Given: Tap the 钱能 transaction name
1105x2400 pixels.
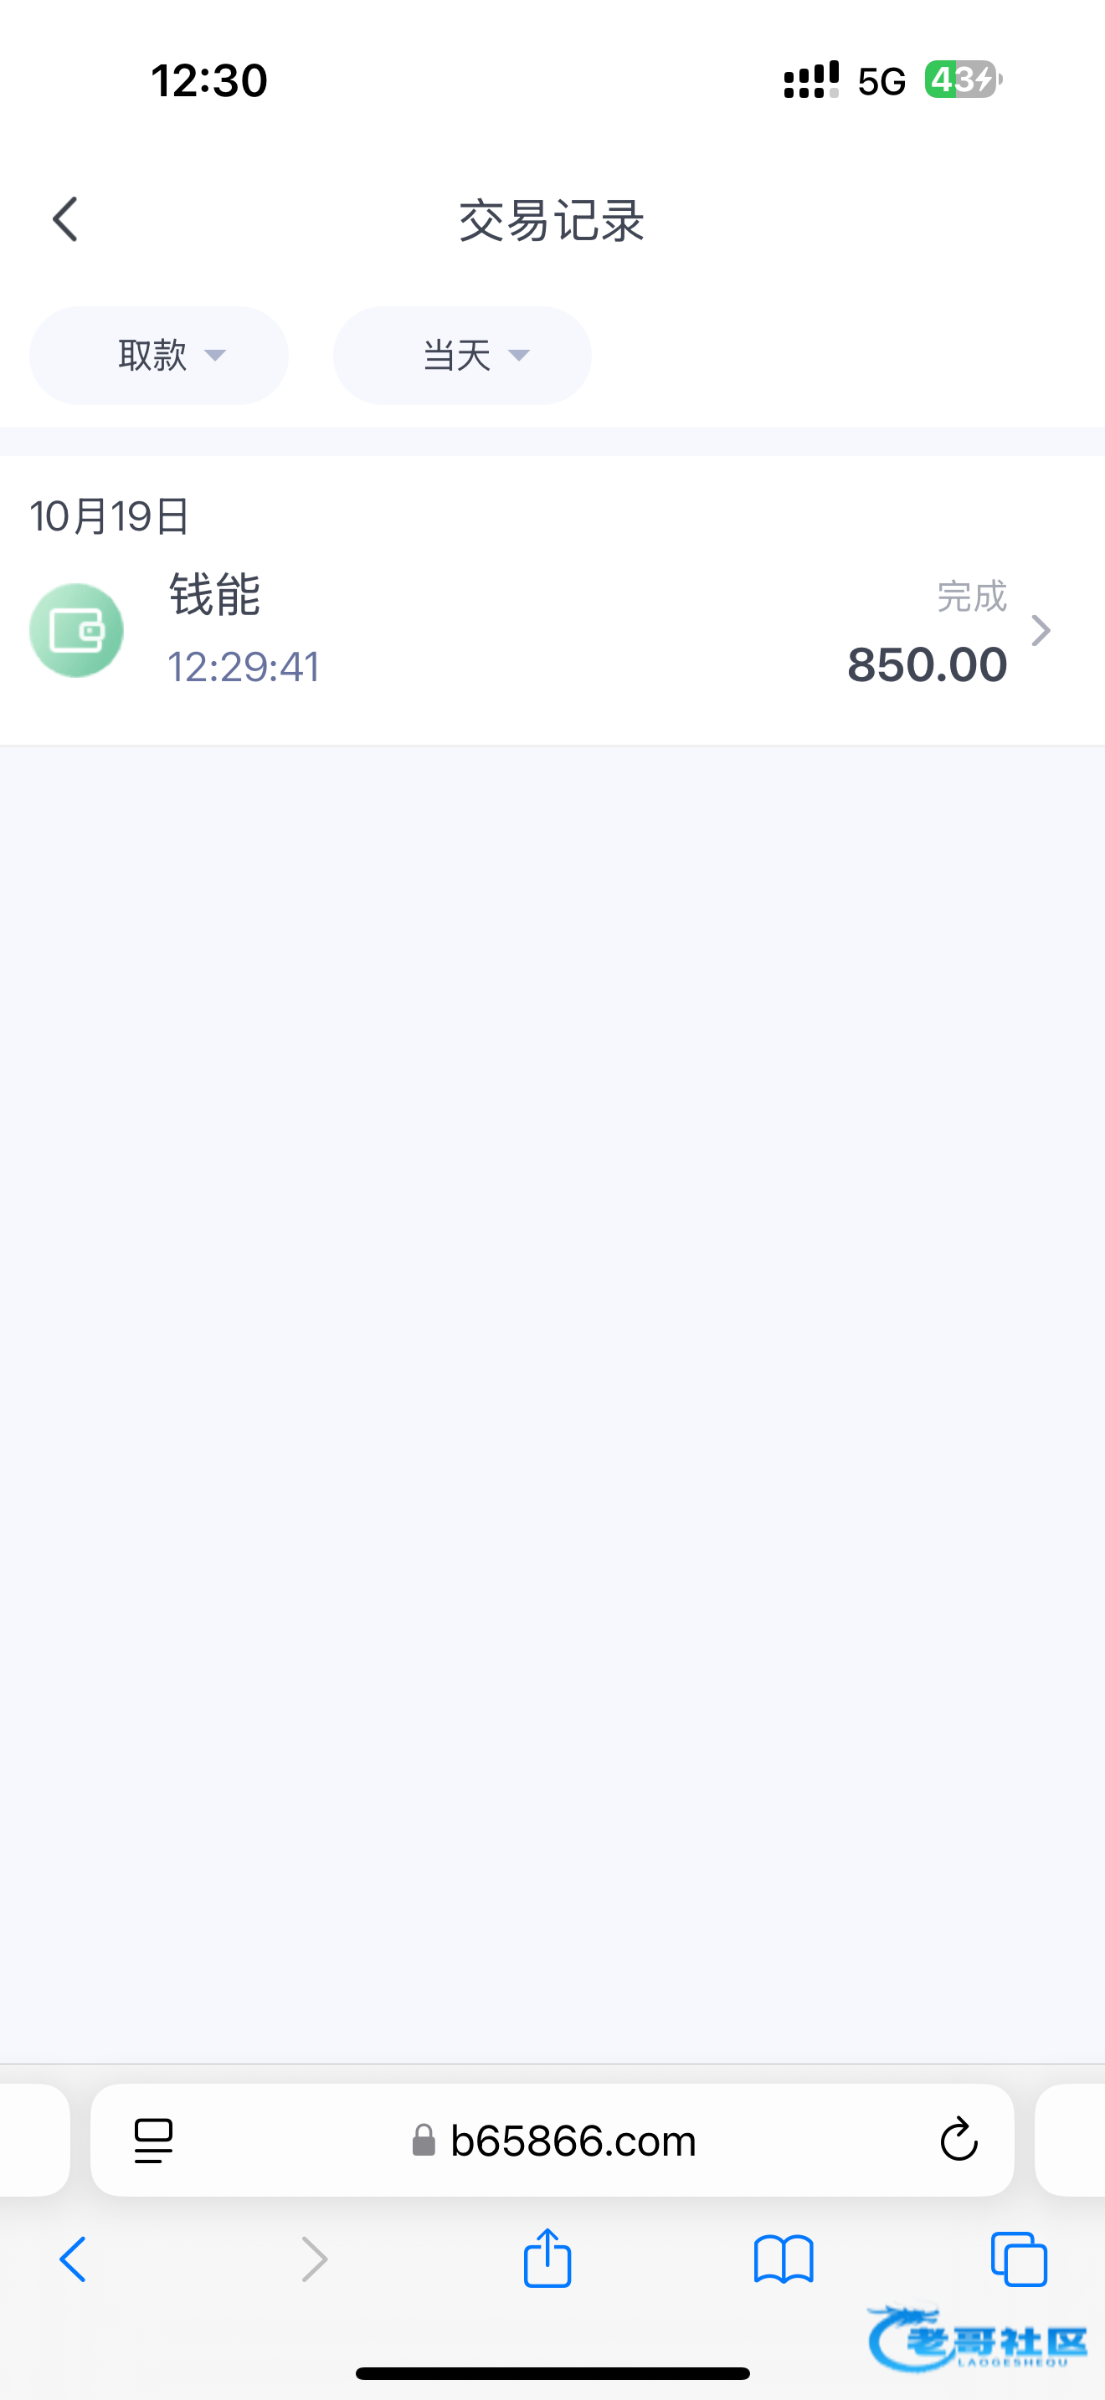Looking at the screenshot, I should (x=215, y=595).
